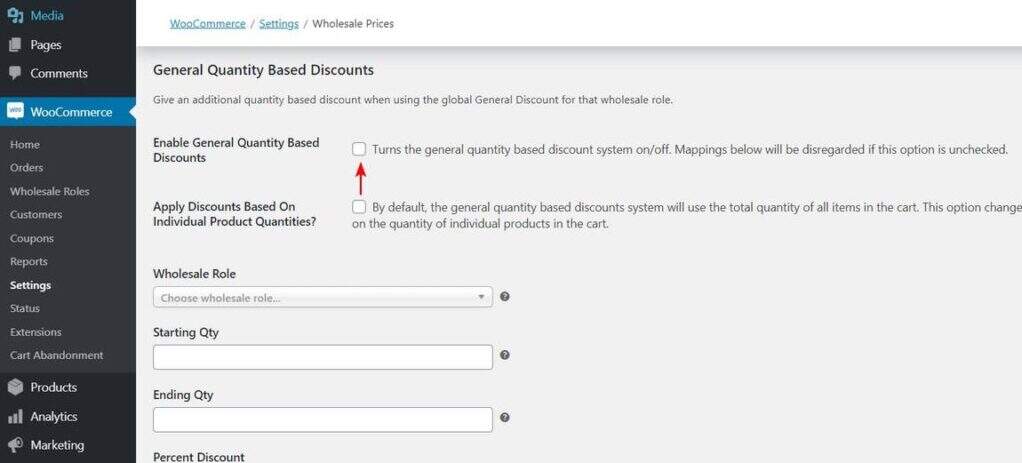This screenshot has width=1022, height=463.
Task: Go to Orders in WooCommerce menu
Action: pyautogui.click(x=27, y=168)
